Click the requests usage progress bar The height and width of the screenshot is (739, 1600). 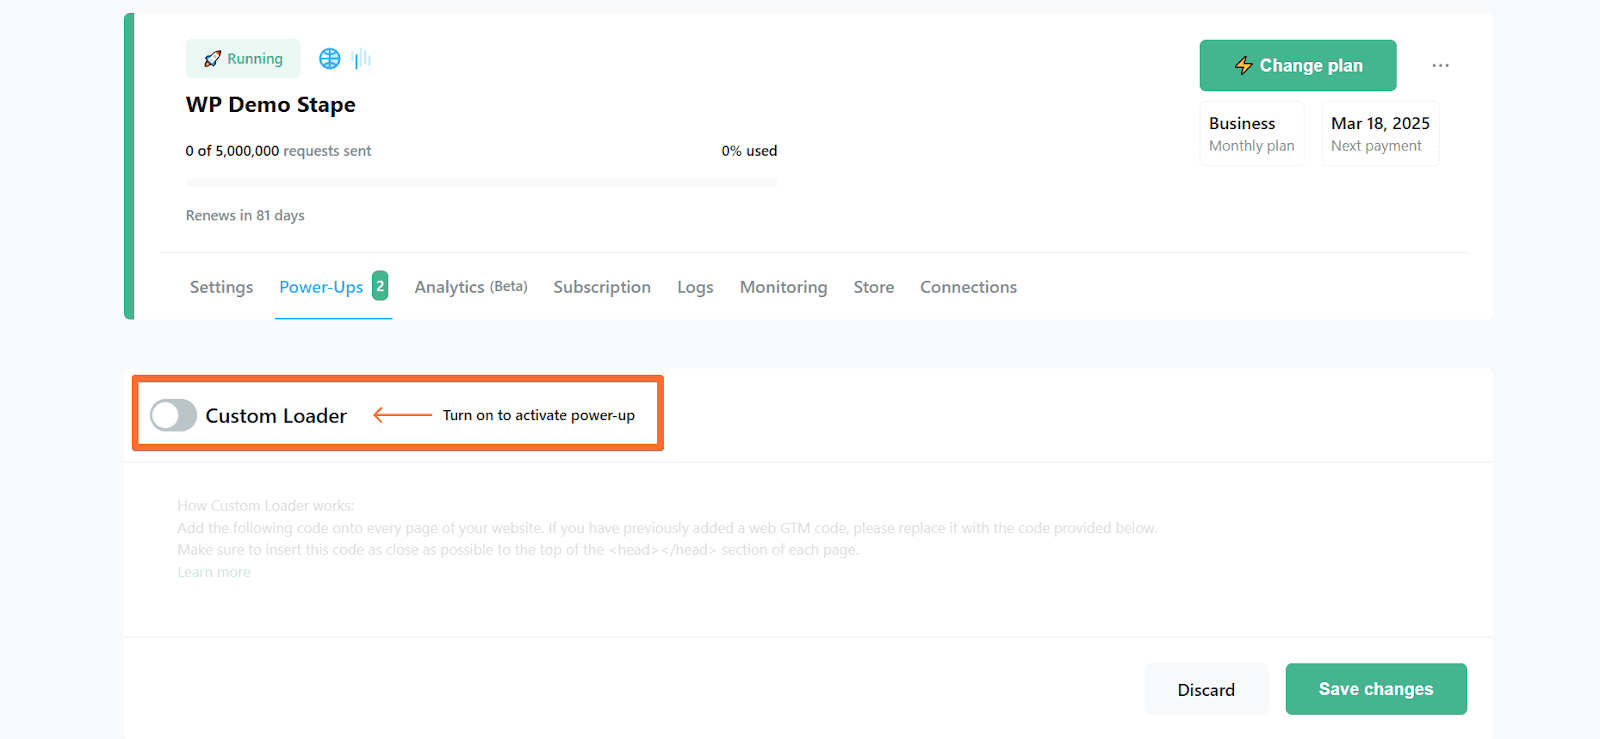[481, 183]
